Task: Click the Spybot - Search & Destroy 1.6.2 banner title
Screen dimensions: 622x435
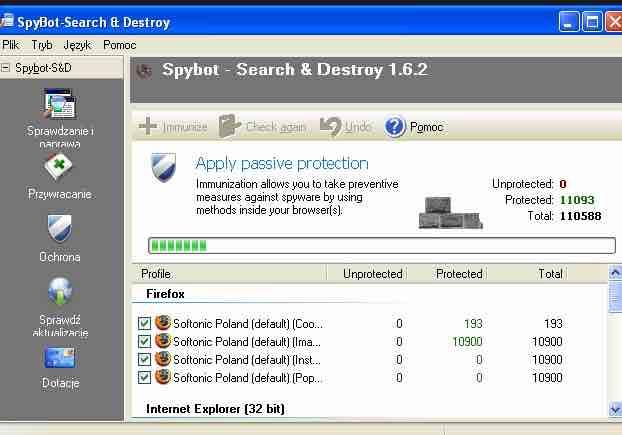Action: 295,70
